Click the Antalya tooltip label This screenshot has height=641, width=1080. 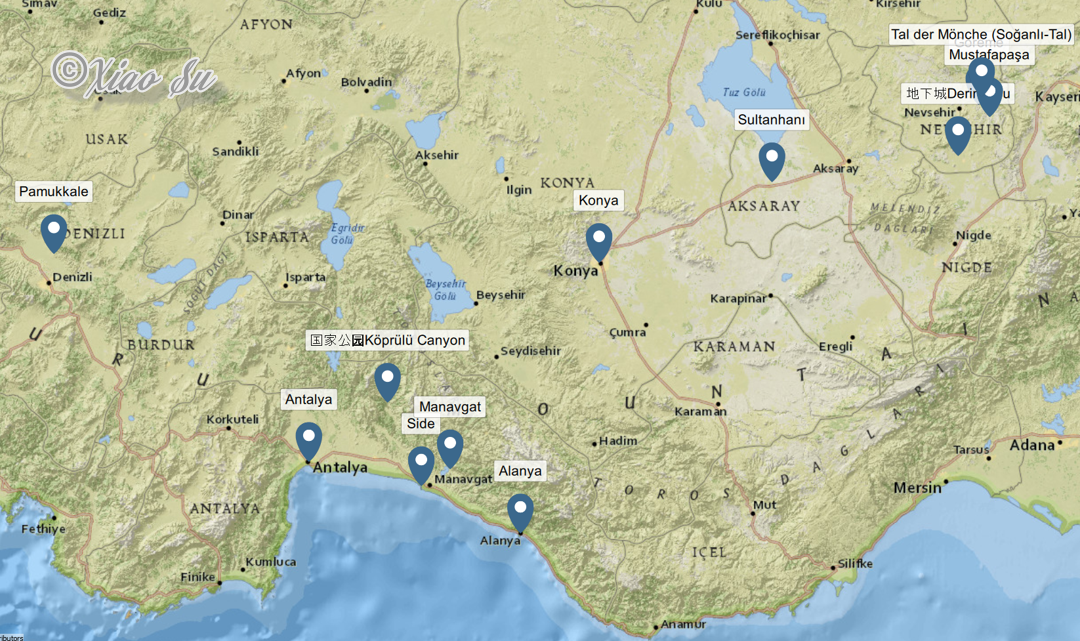coord(308,399)
